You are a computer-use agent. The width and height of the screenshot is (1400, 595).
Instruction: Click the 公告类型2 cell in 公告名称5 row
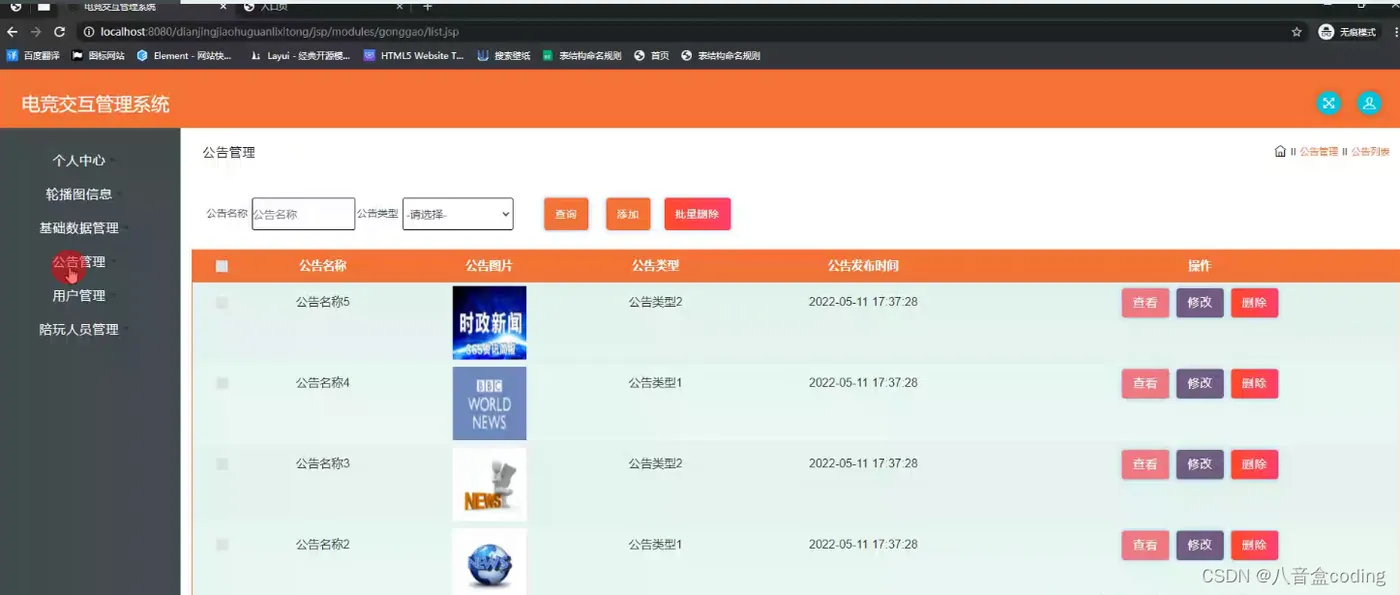click(655, 302)
